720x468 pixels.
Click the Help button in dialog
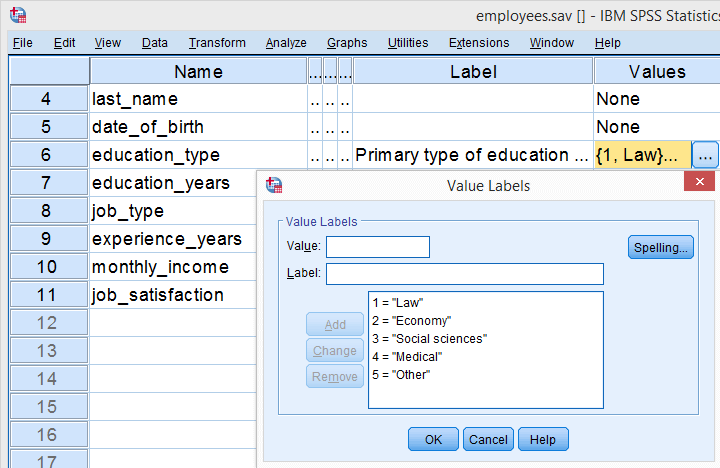pos(543,439)
